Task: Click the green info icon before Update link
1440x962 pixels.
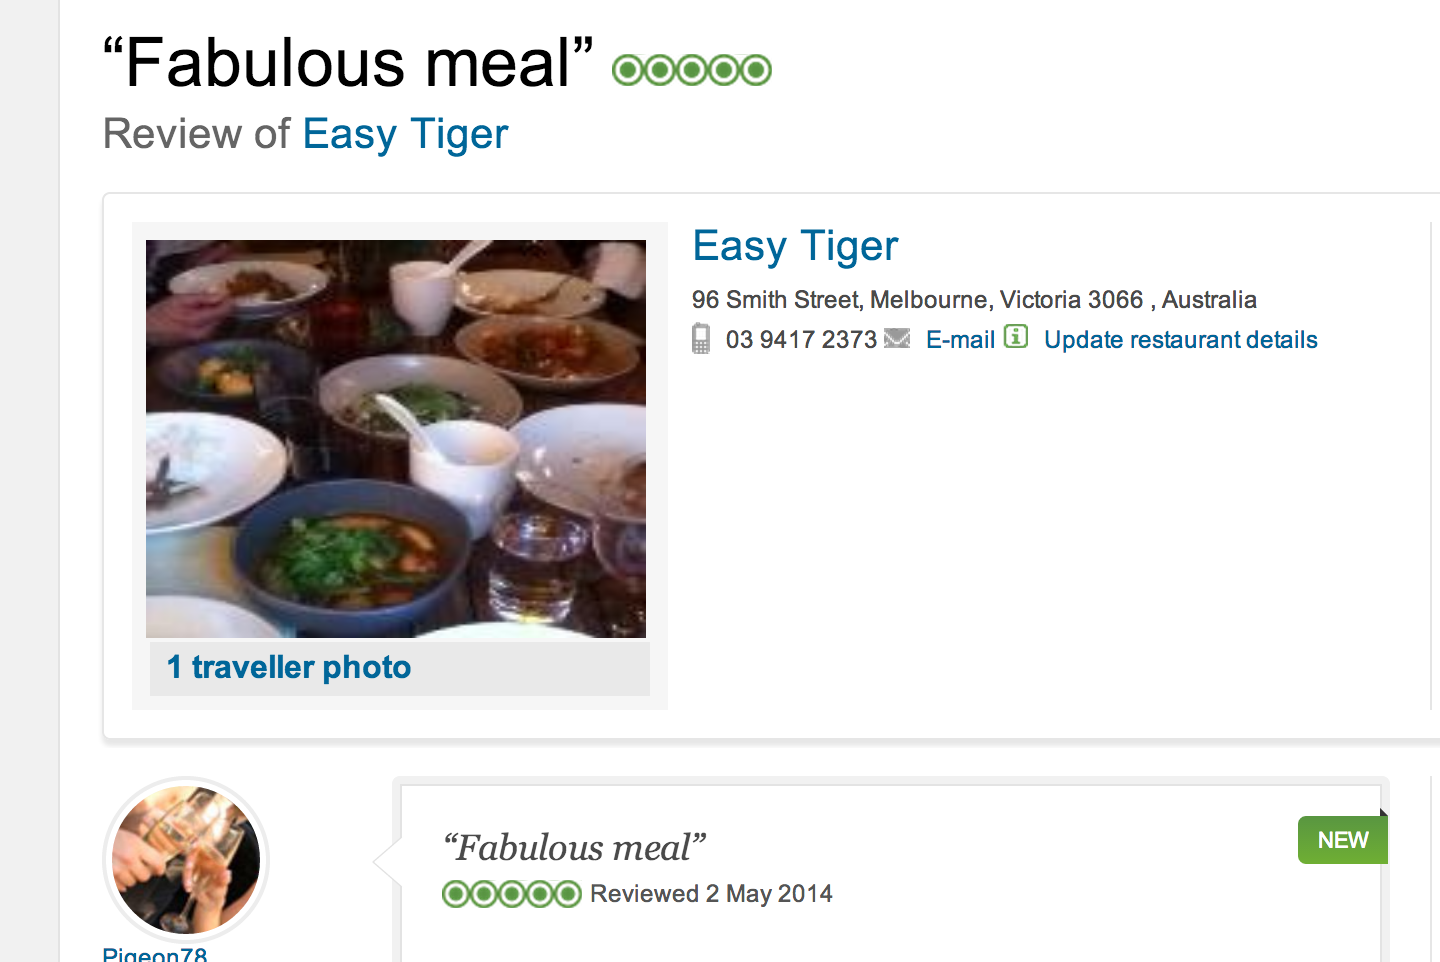Action: point(1016,337)
